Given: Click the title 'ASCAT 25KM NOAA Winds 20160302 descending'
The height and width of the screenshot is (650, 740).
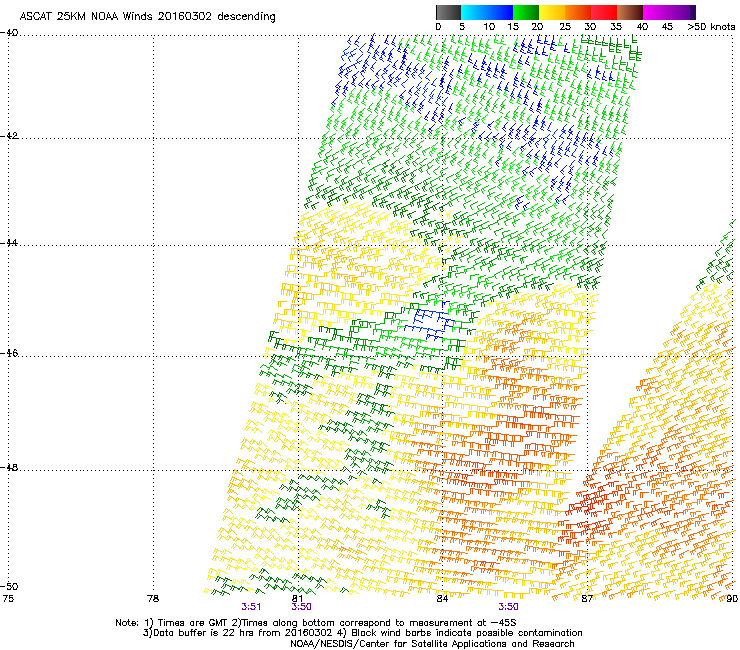Looking at the screenshot, I should pyautogui.click(x=147, y=17).
